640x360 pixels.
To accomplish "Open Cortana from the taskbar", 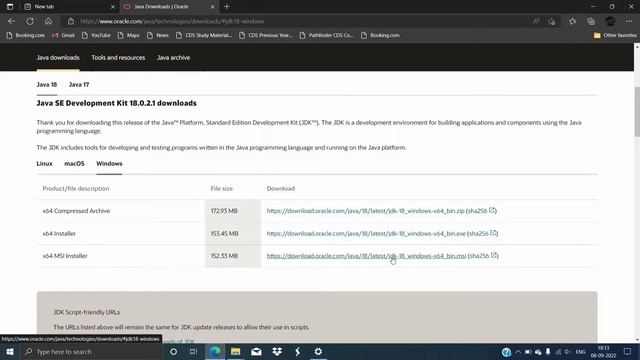I will tap(173, 351).
